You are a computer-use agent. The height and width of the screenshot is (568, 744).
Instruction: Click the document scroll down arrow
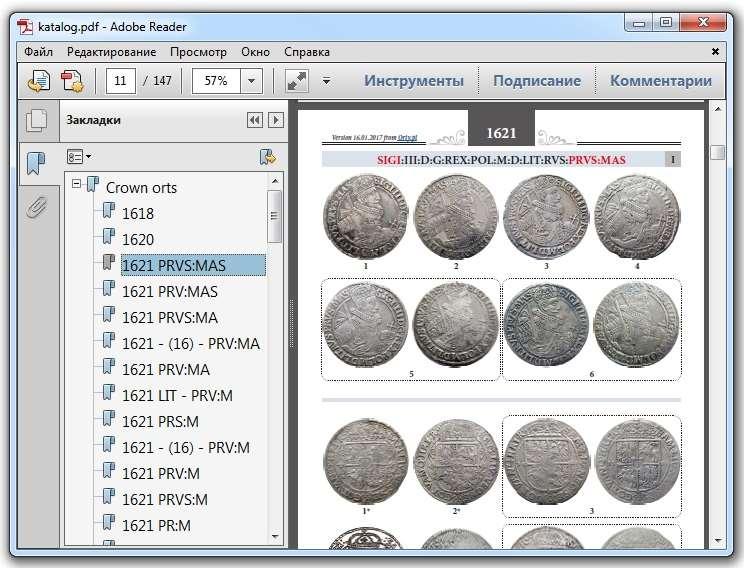coord(717,540)
